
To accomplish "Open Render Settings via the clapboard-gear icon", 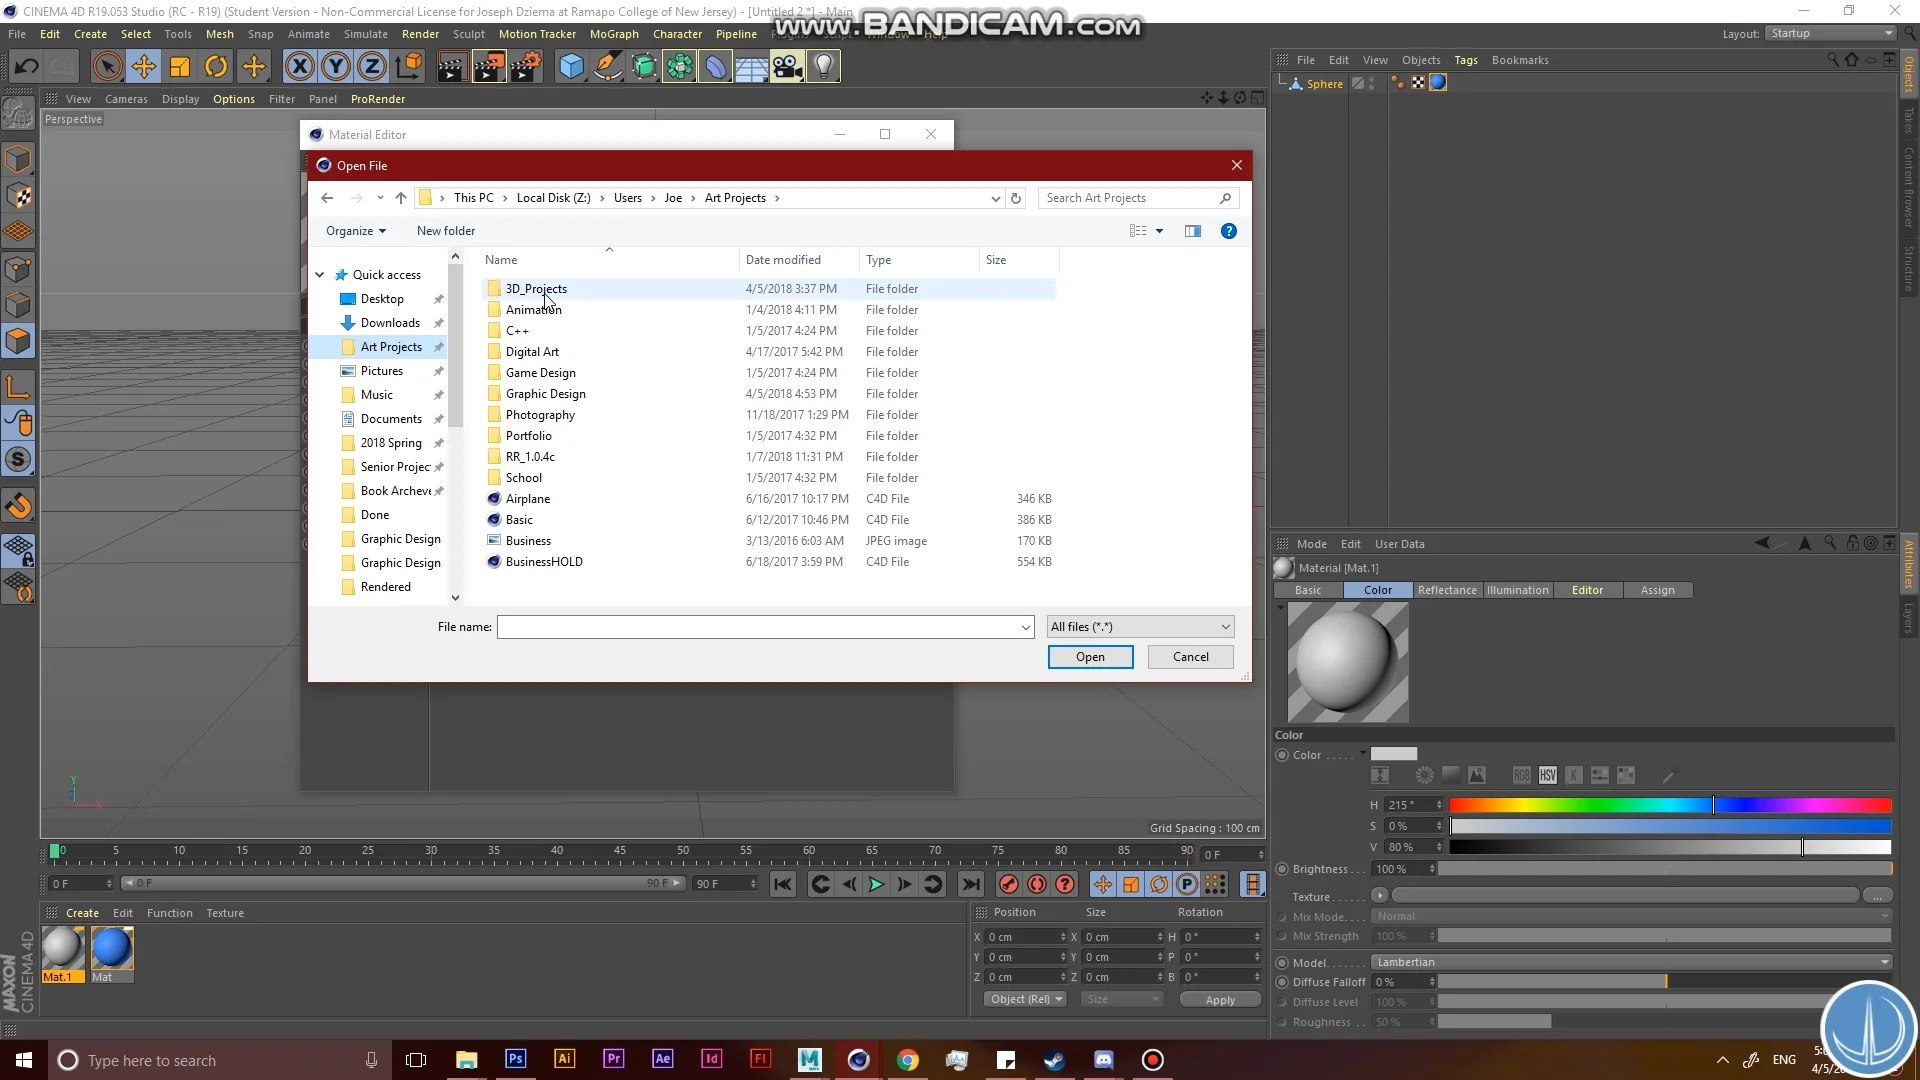I will [527, 66].
